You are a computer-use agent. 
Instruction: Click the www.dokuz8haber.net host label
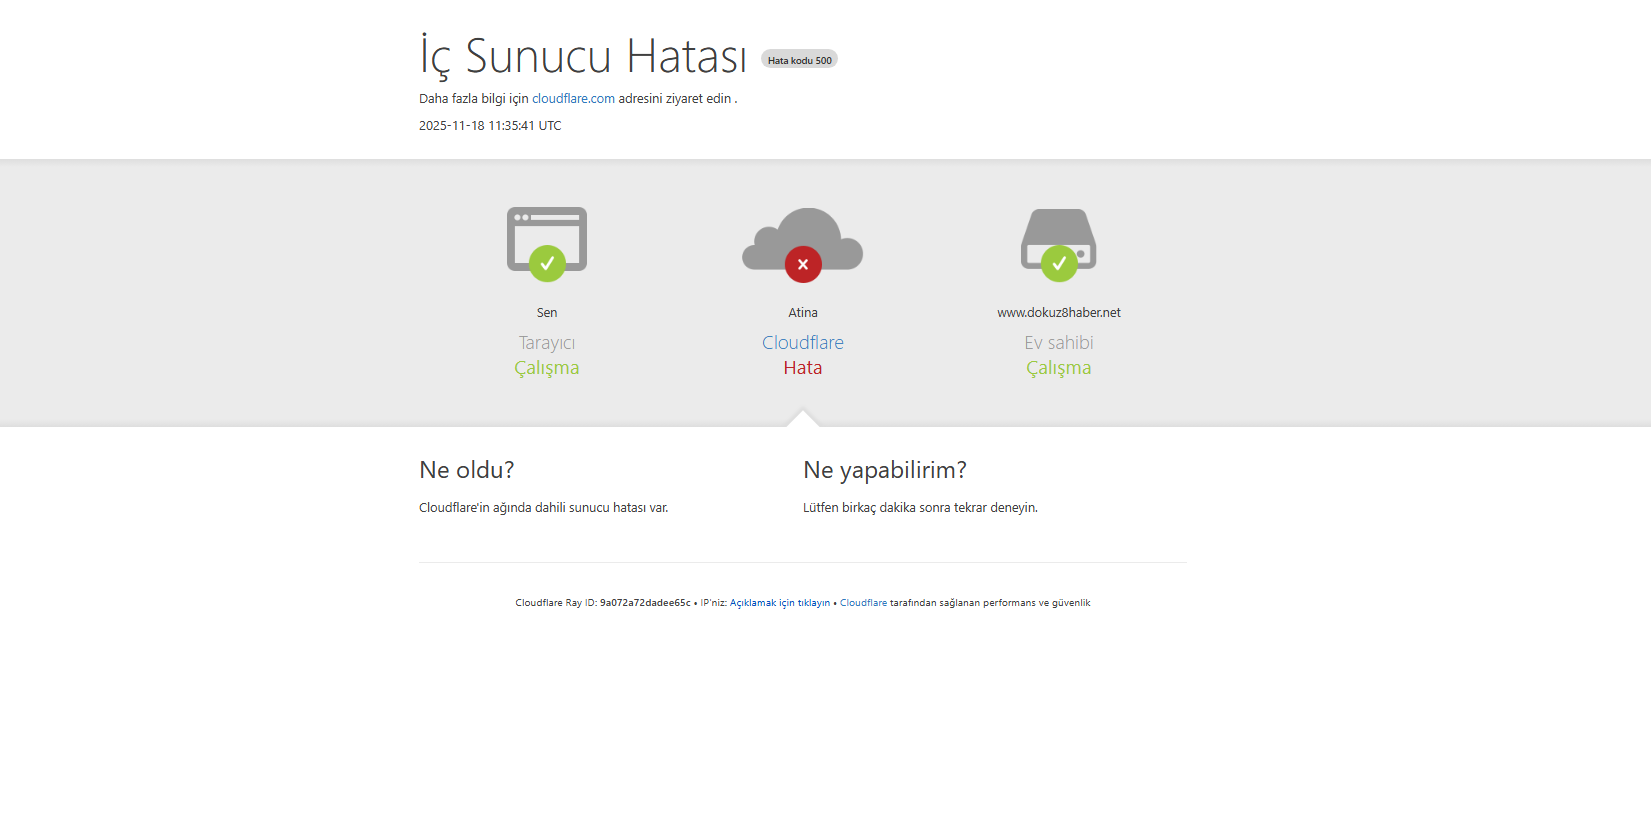coord(1058,313)
